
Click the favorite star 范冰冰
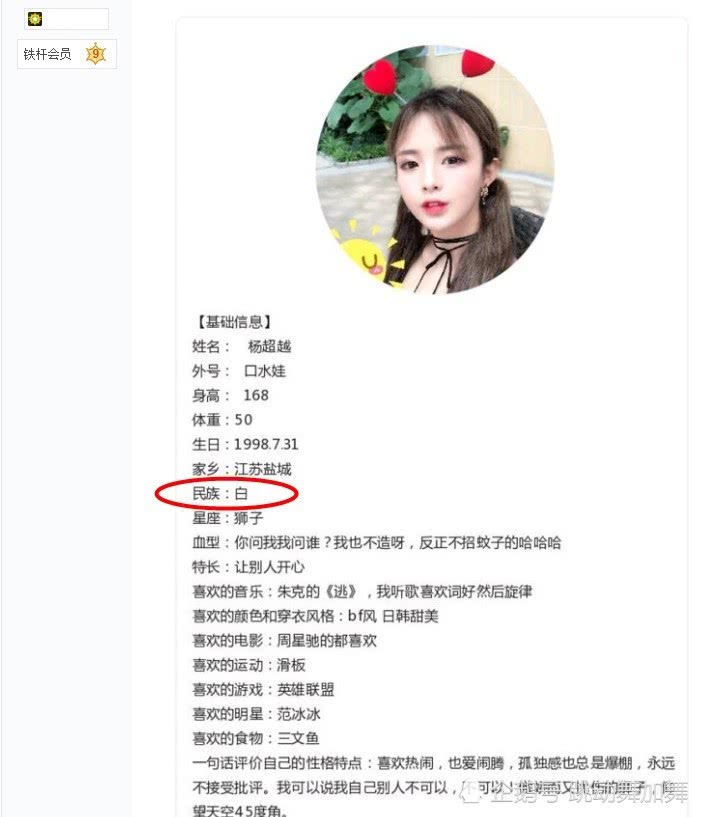pos(299,714)
